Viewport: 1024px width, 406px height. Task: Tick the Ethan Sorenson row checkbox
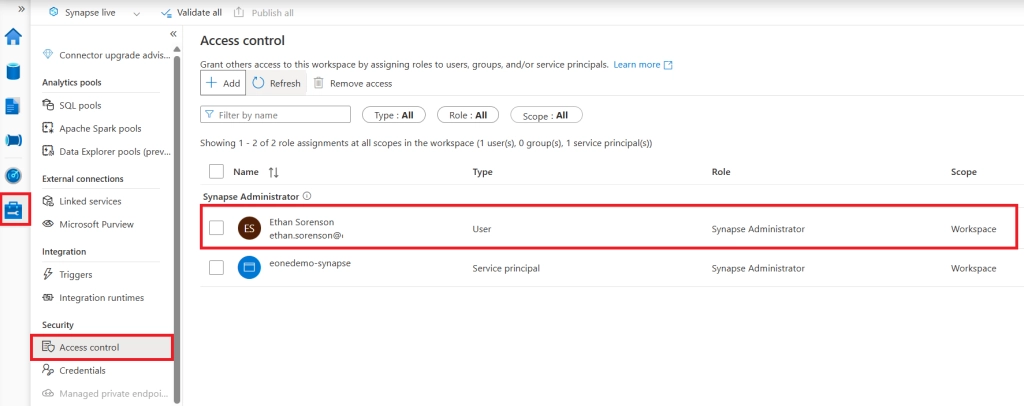point(216,228)
